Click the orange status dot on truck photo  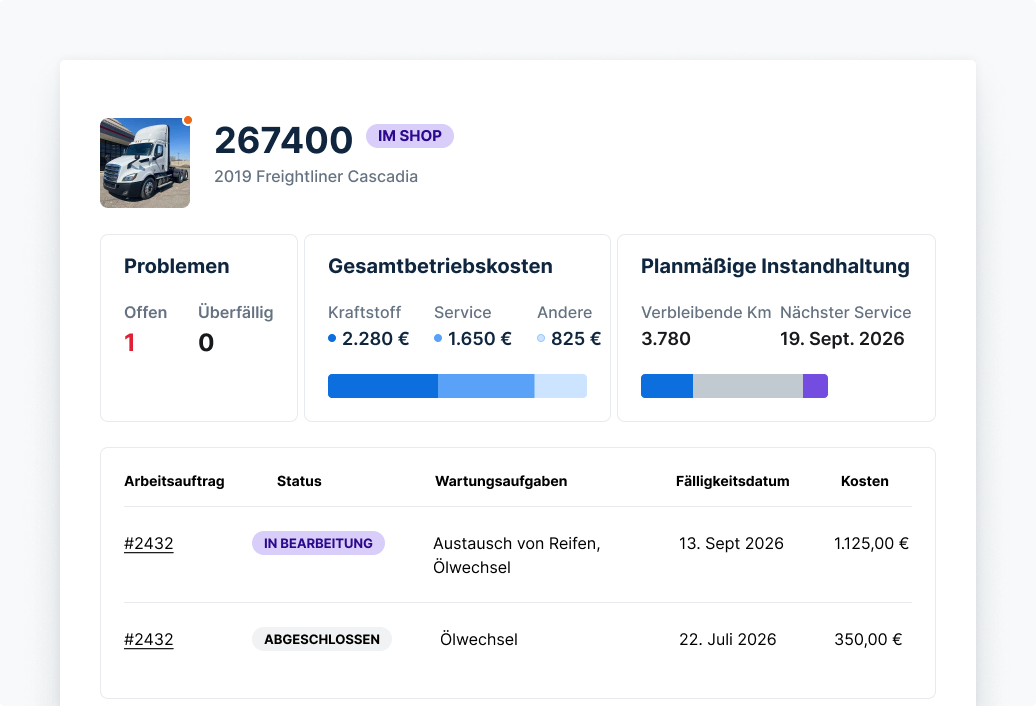point(188,120)
